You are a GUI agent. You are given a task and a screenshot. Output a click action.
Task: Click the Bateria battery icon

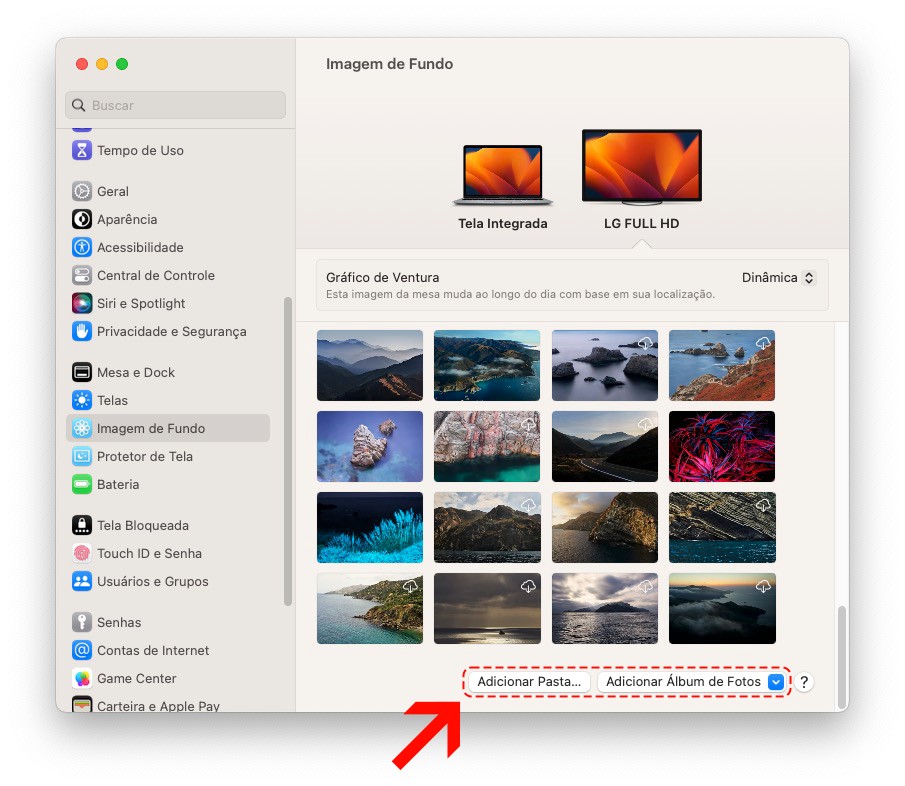click(82, 485)
